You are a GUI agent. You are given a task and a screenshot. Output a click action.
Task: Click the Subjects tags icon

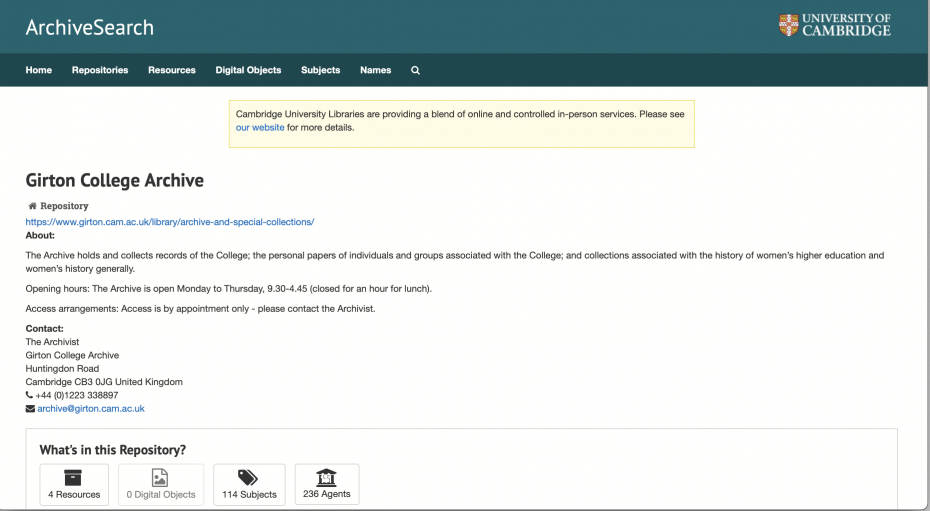[248, 478]
